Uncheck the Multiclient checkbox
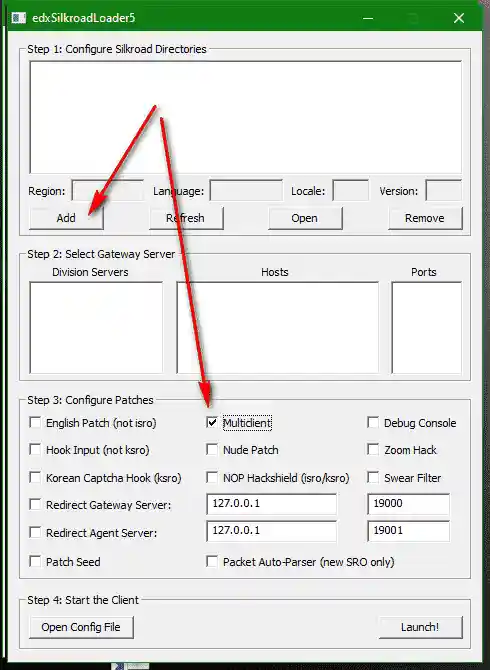 point(212,423)
